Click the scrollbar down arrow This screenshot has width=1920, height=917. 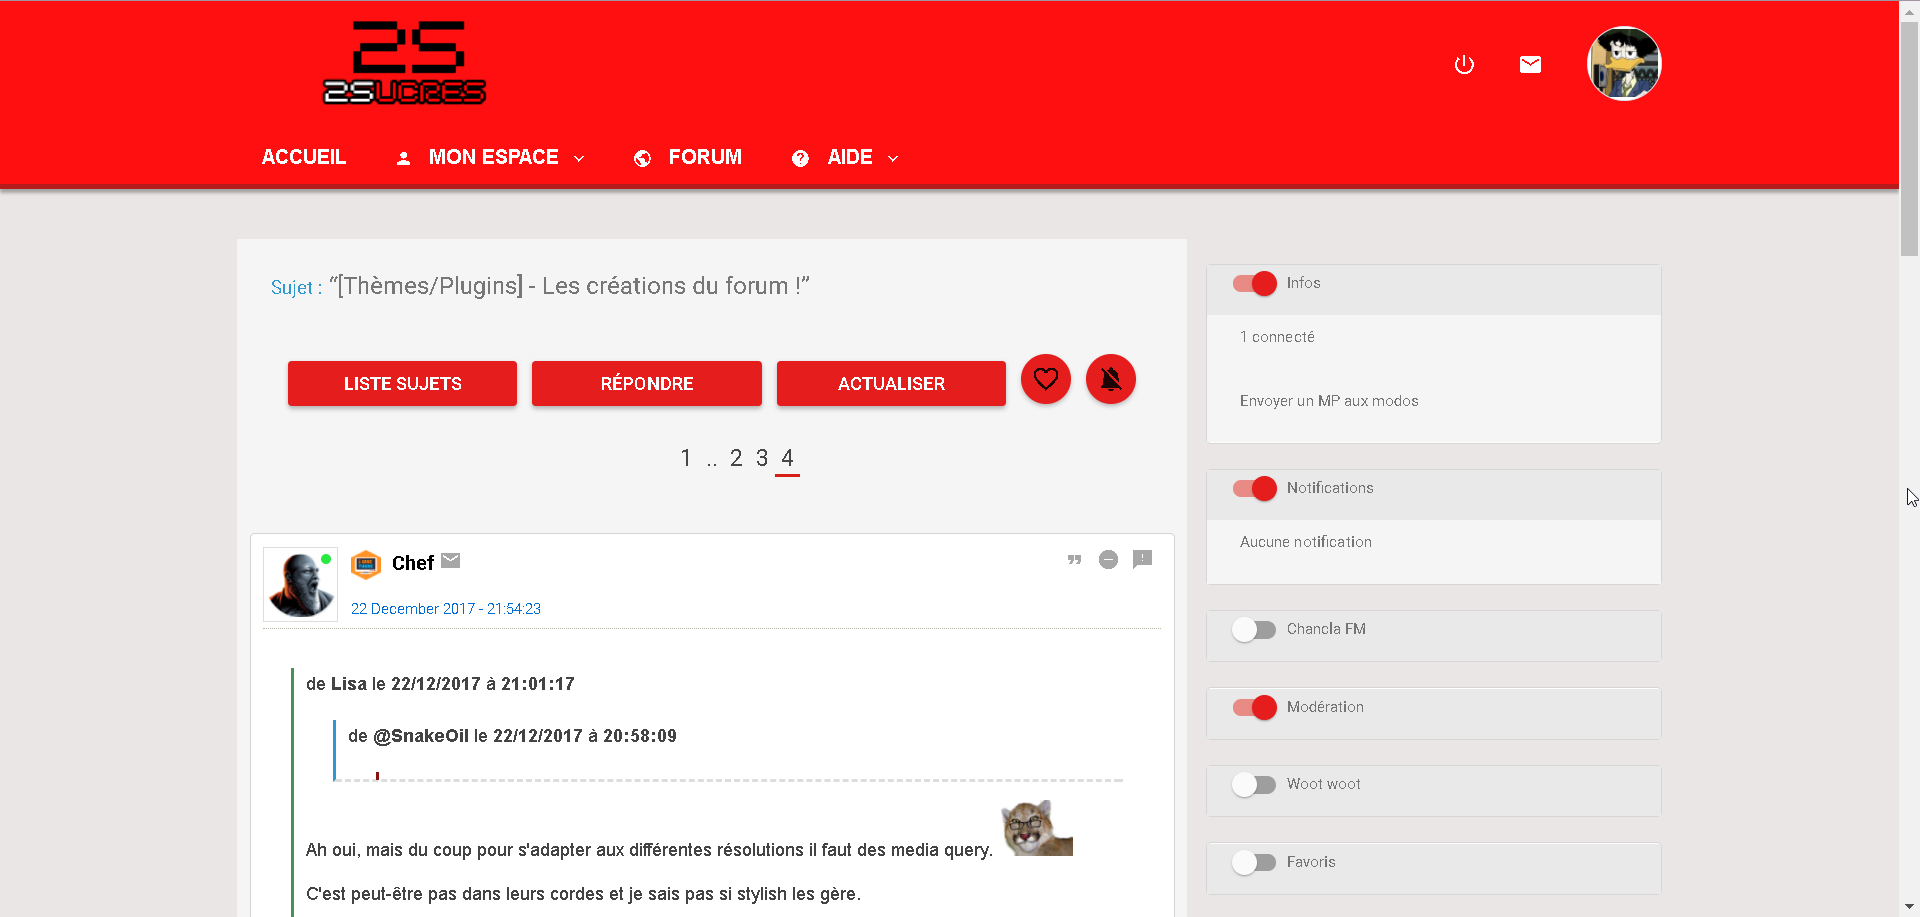click(1909, 907)
